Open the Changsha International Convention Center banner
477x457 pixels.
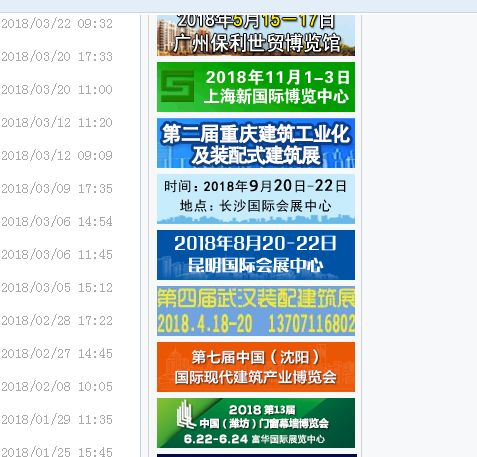coord(256,199)
